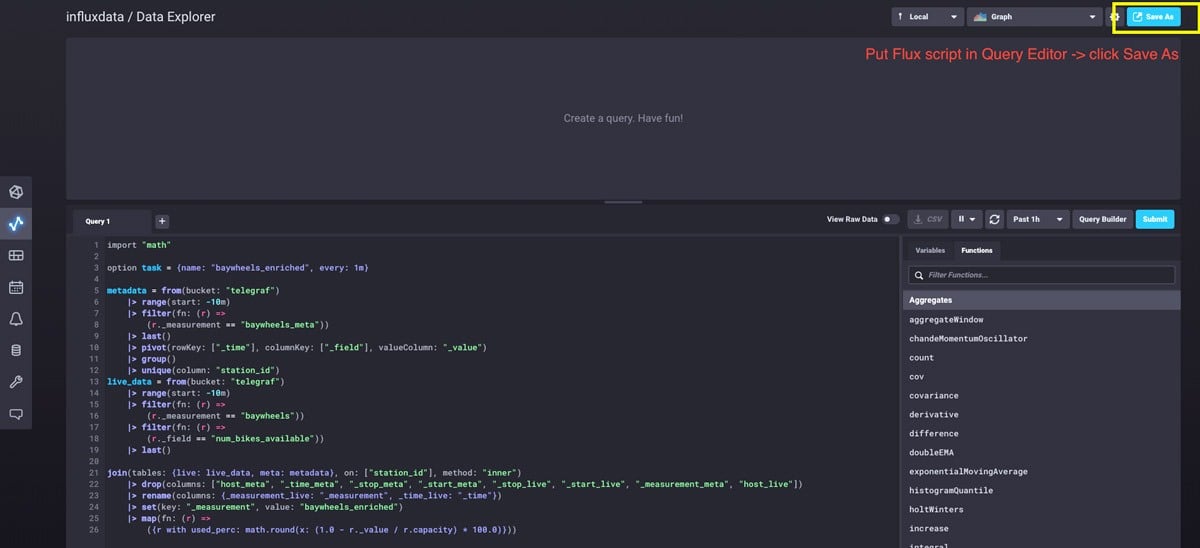Switch to the Variables tab
The height and width of the screenshot is (548, 1200).
pyautogui.click(x=930, y=250)
